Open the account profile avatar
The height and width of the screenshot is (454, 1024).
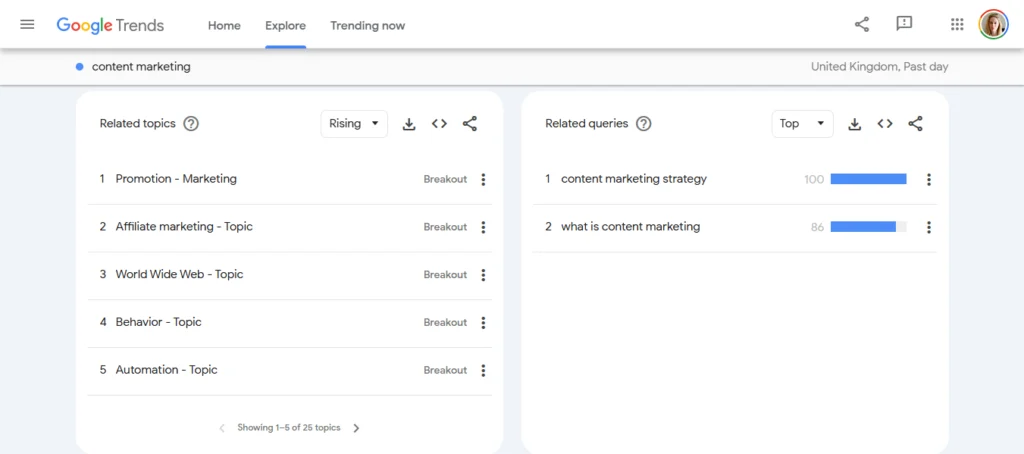coord(993,25)
